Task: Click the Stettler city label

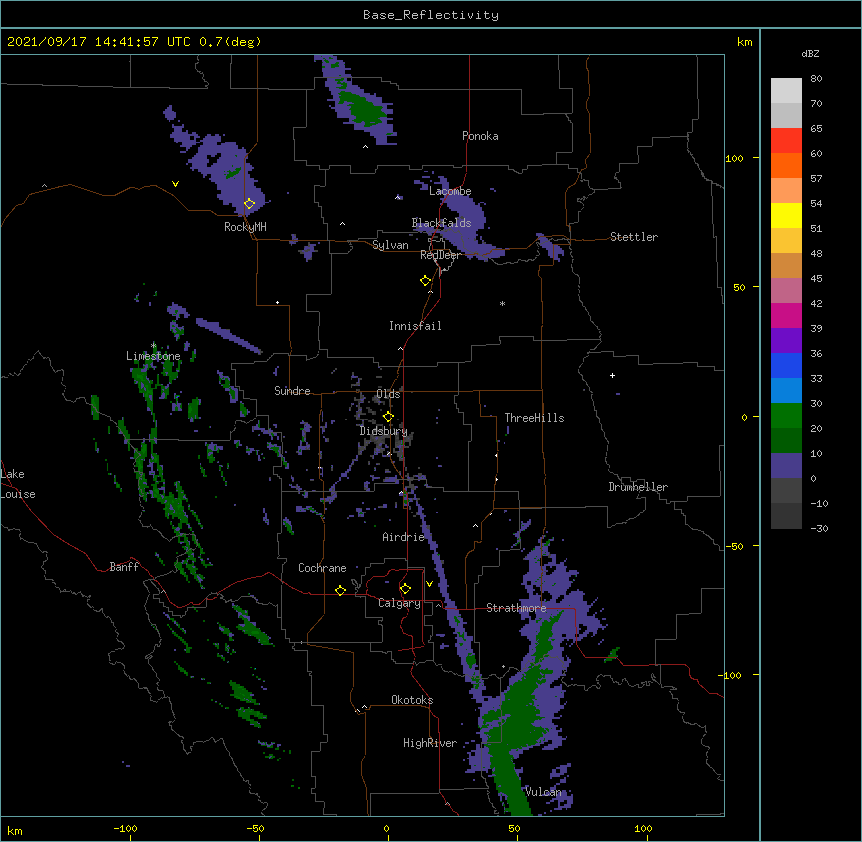Action: coord(634,237)
